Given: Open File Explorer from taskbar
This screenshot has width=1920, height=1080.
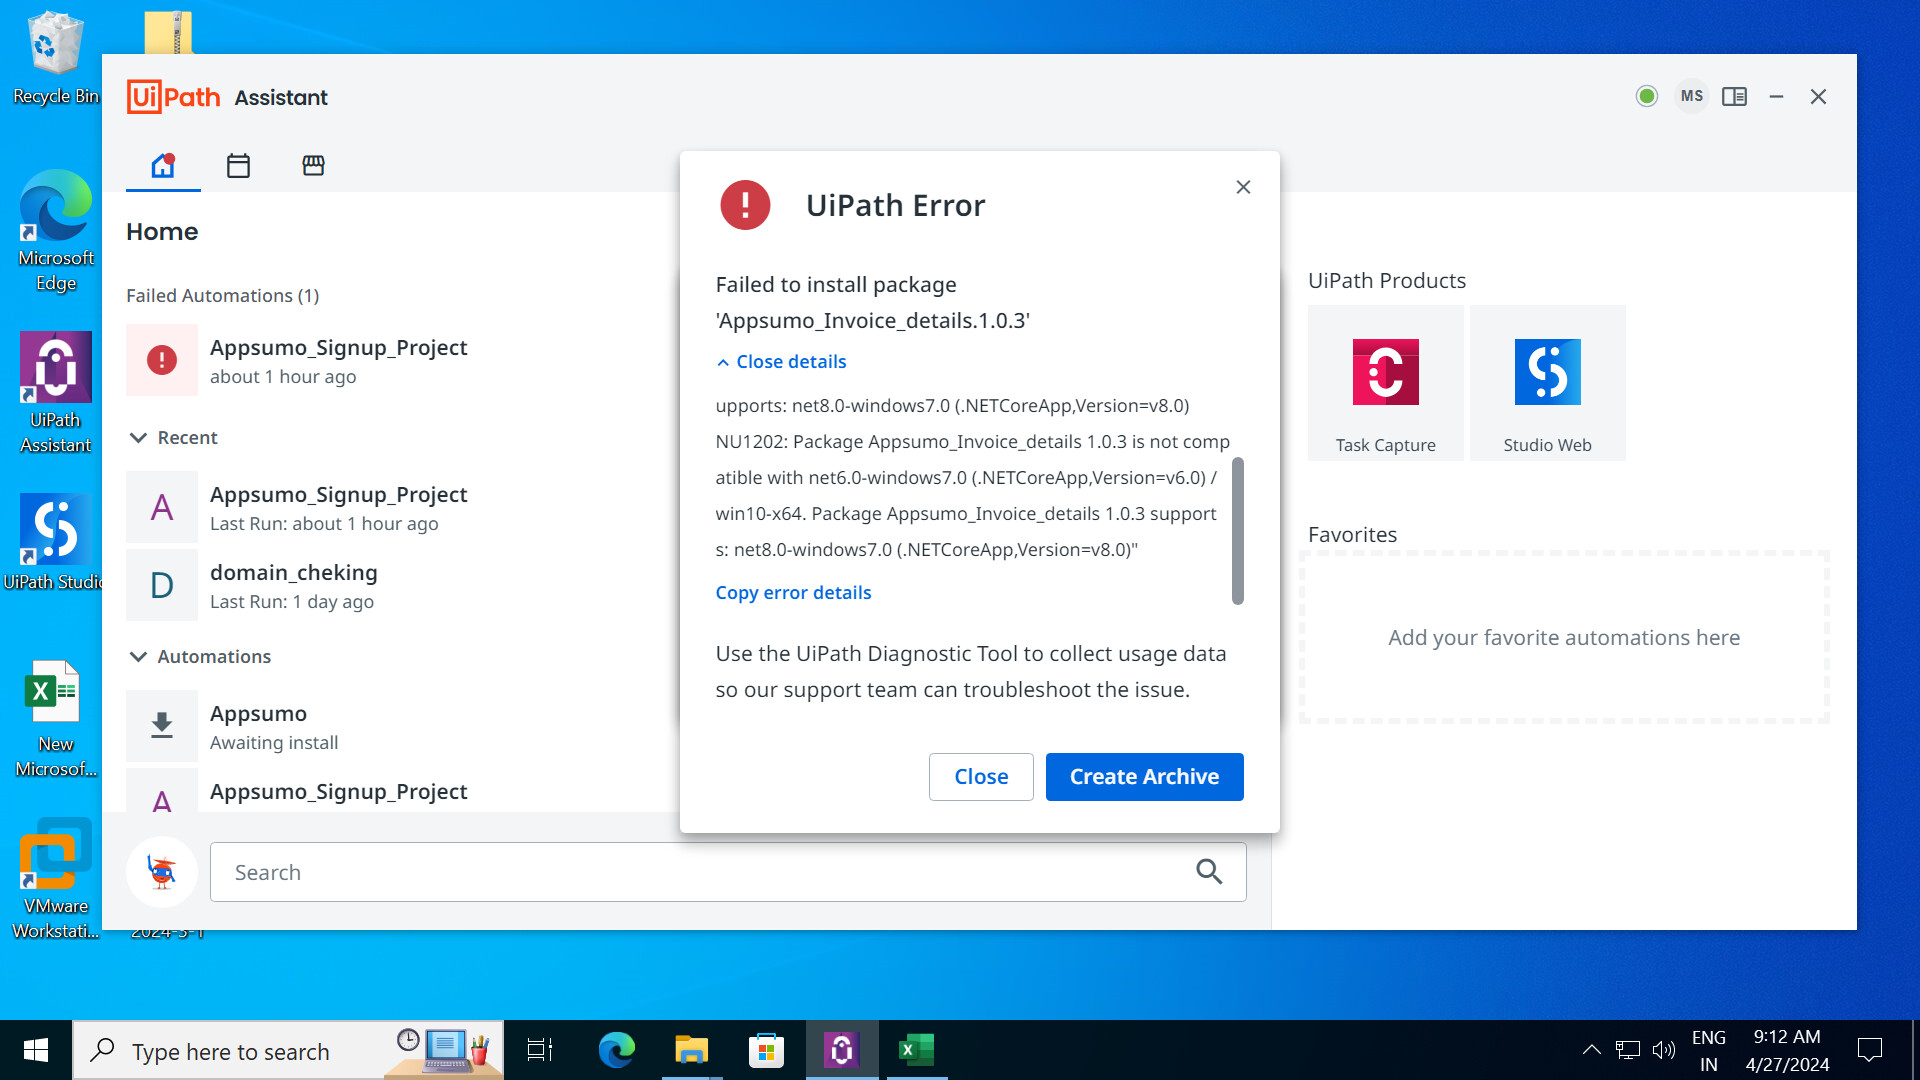Looking at the screenshot, I should [691, 1050].
